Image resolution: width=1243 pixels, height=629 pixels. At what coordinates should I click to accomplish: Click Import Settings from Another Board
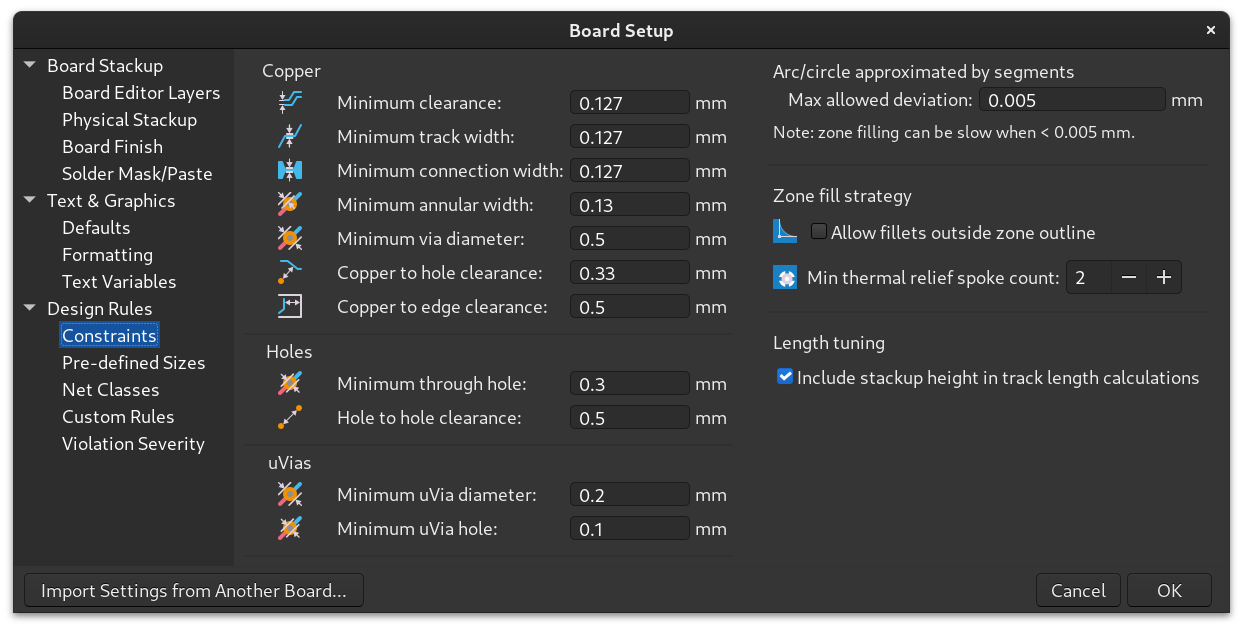point(193,590)
